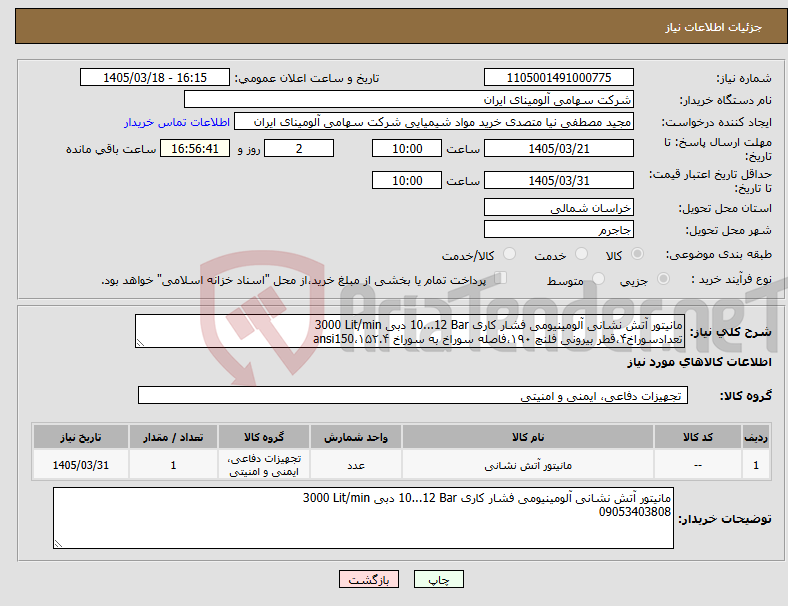This screenshot has height=606, width=788.
Task: Click the ردیف column header
Action: pos(755,437)
